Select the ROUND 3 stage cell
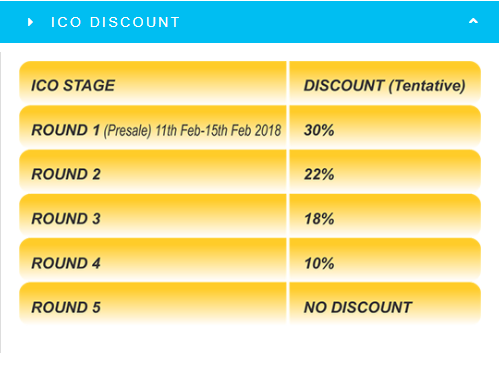Screen dimensions: 499x374 pos(153,215)
